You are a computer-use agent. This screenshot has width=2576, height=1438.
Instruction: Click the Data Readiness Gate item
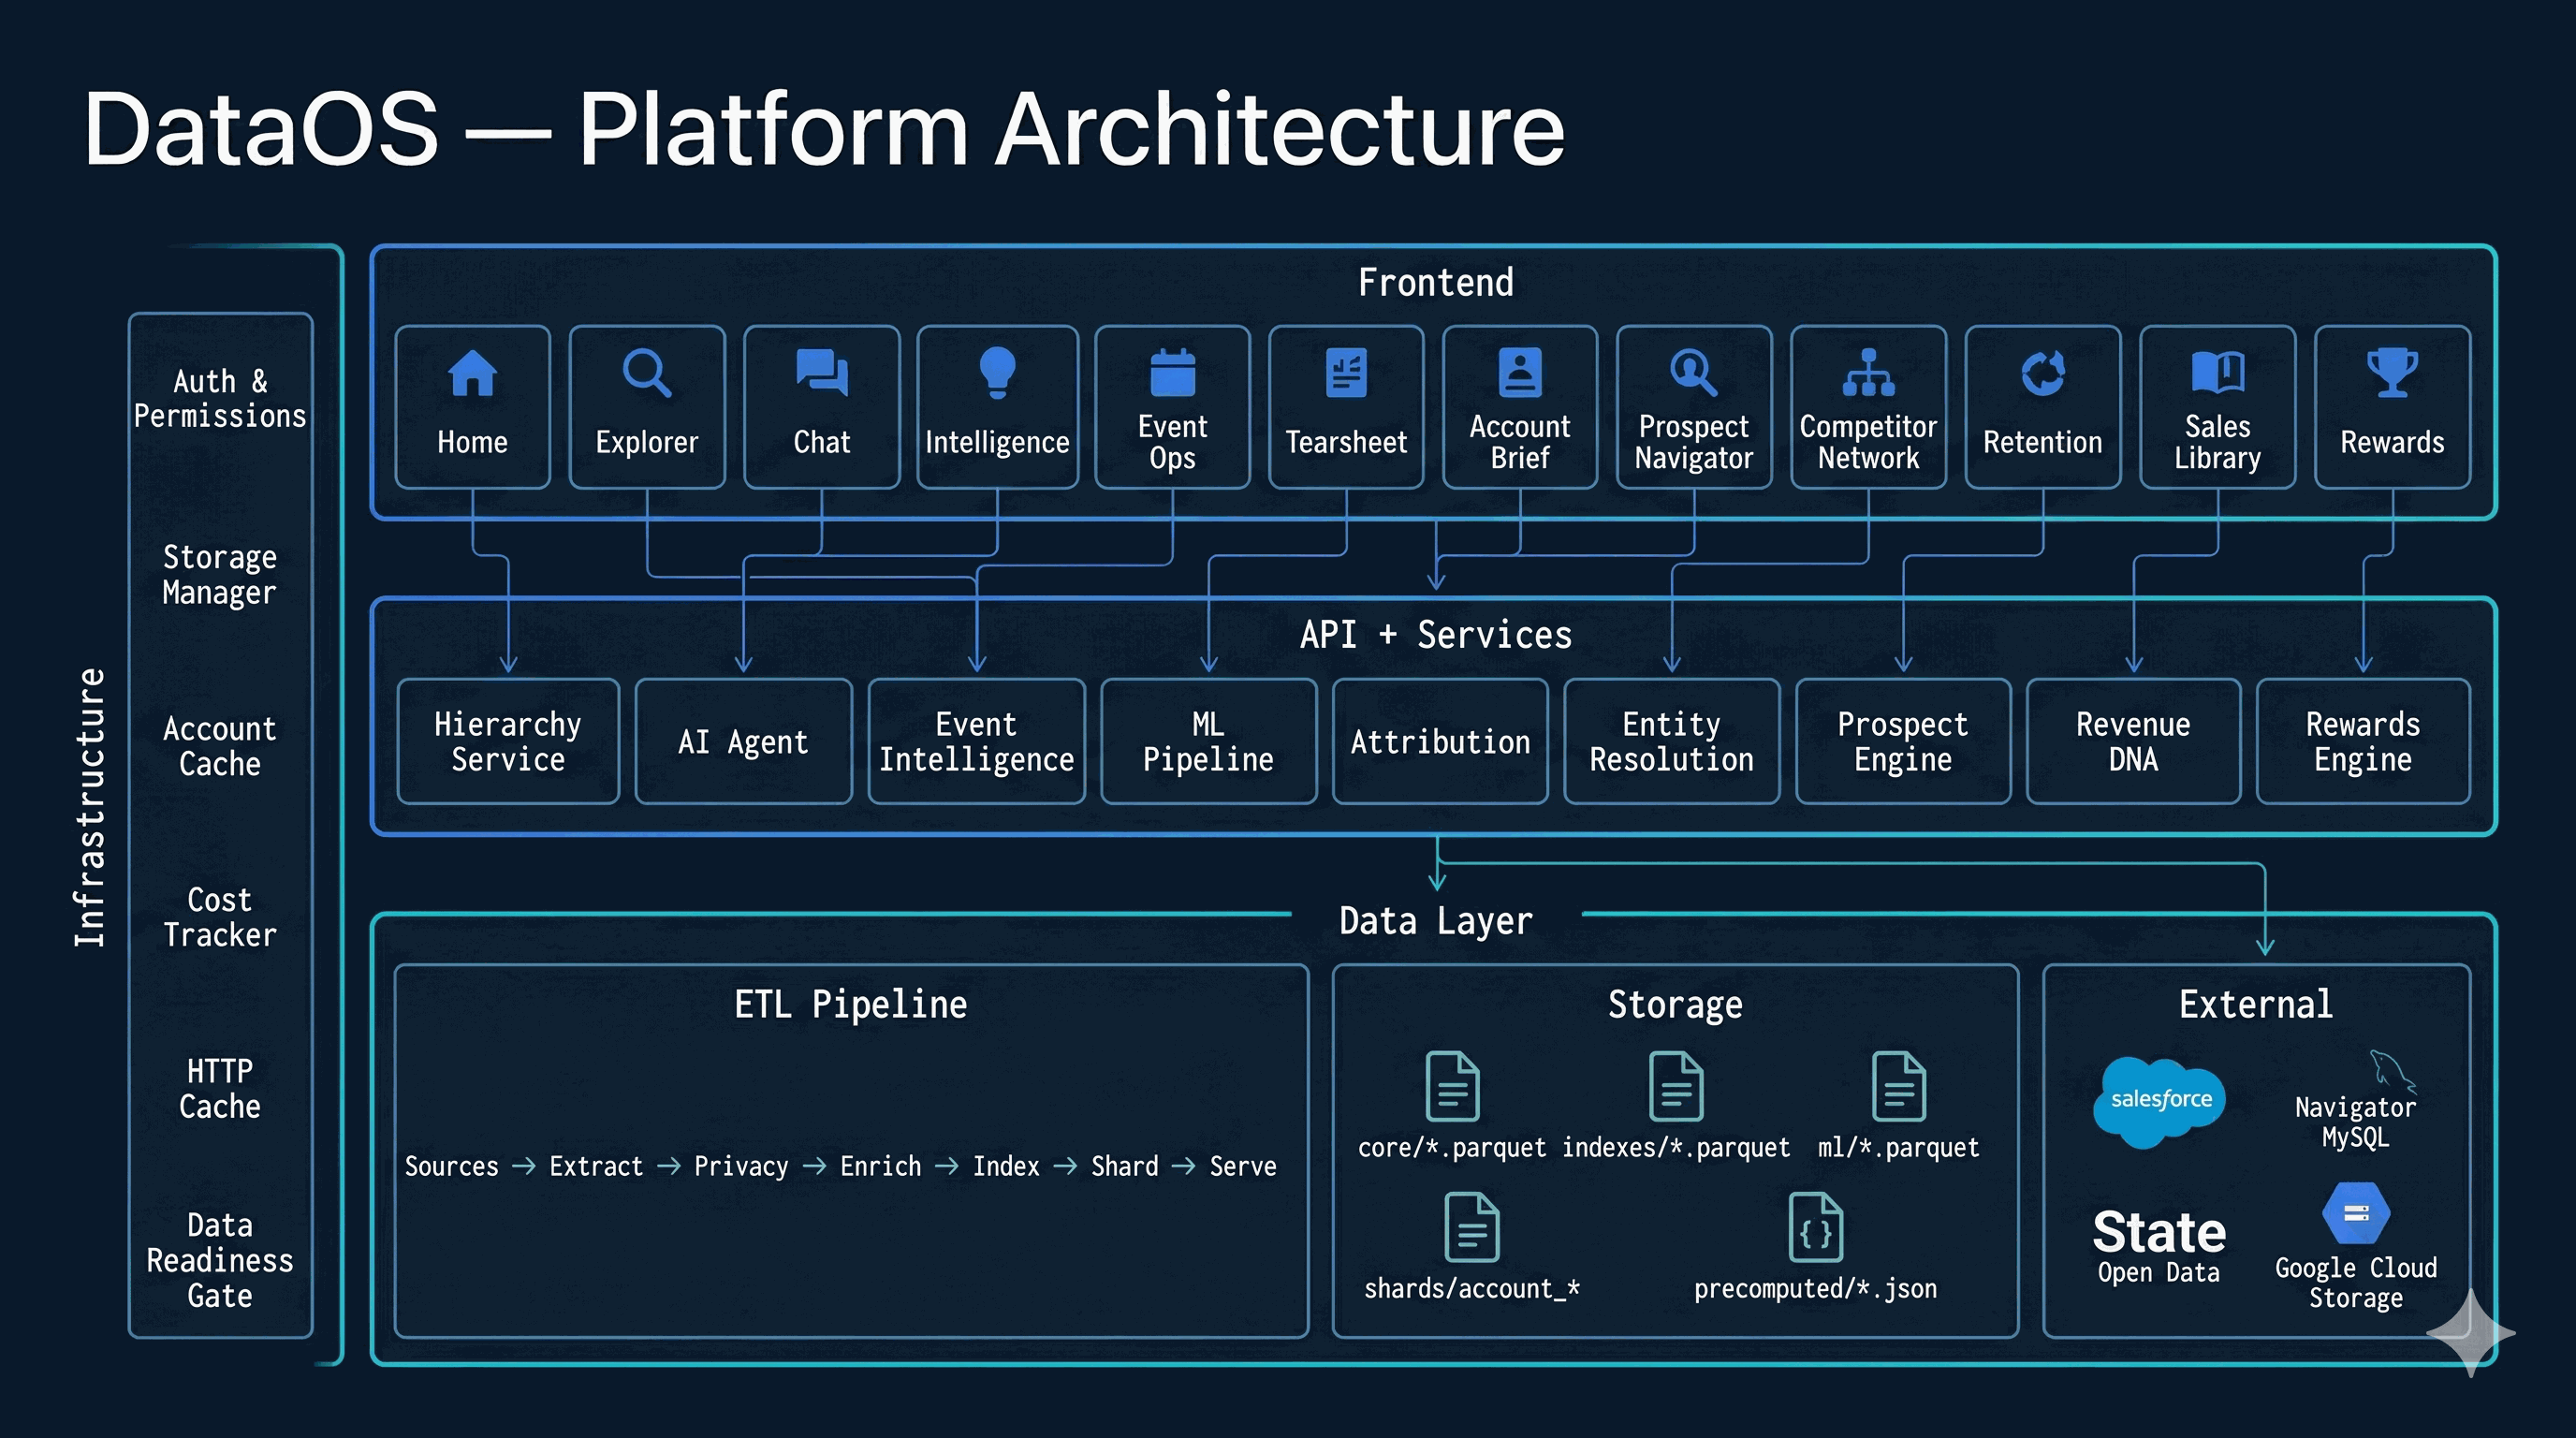pos(220,1260)
